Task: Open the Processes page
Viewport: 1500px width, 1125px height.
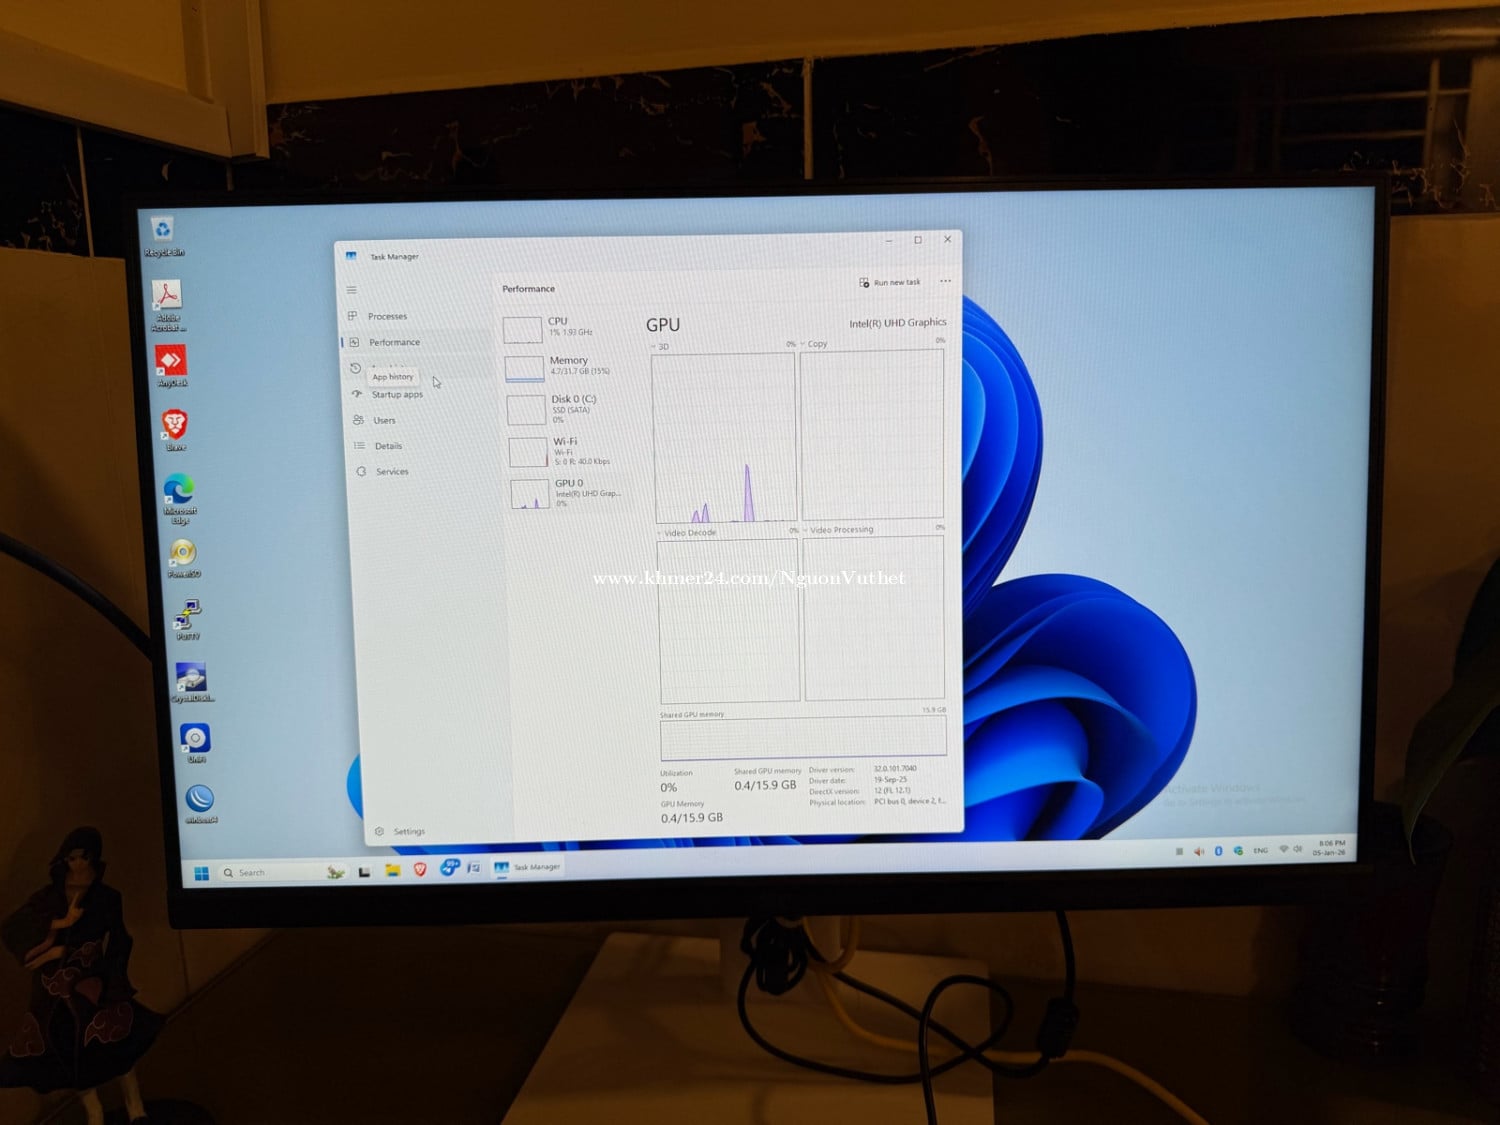Action: (x=386, y=316)
